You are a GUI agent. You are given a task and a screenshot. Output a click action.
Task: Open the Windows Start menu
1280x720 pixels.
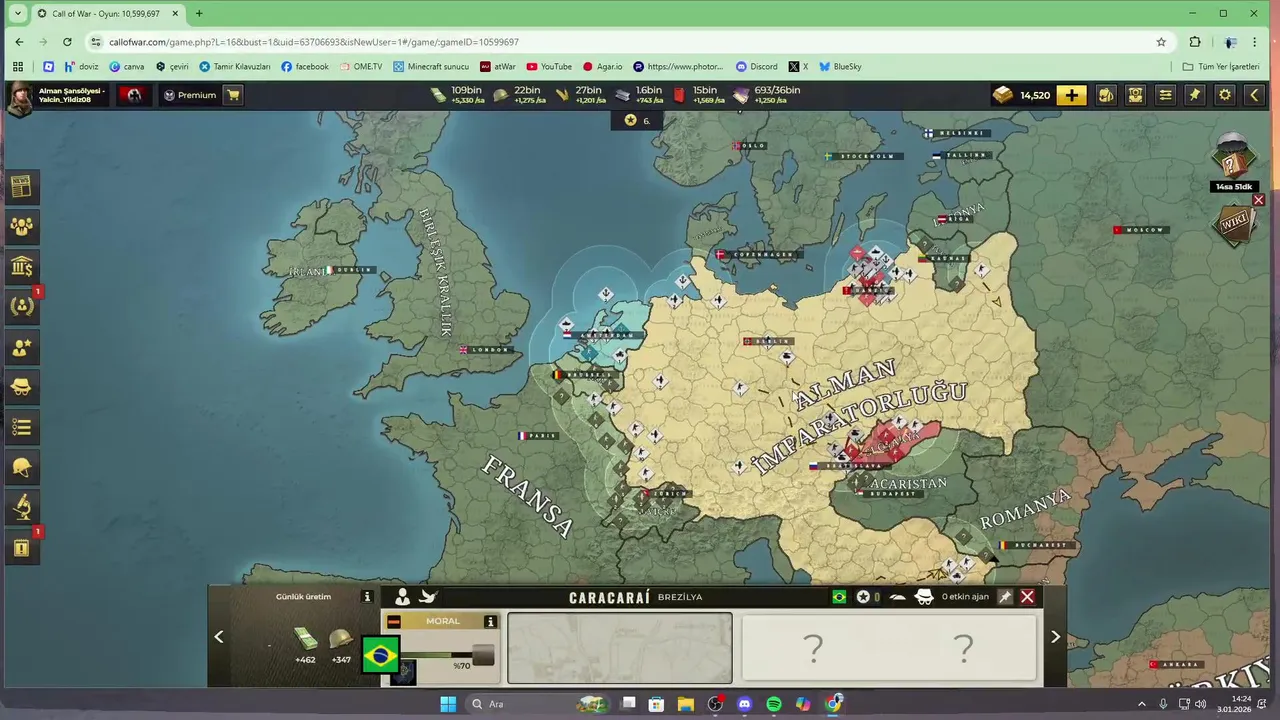[447, 704]
